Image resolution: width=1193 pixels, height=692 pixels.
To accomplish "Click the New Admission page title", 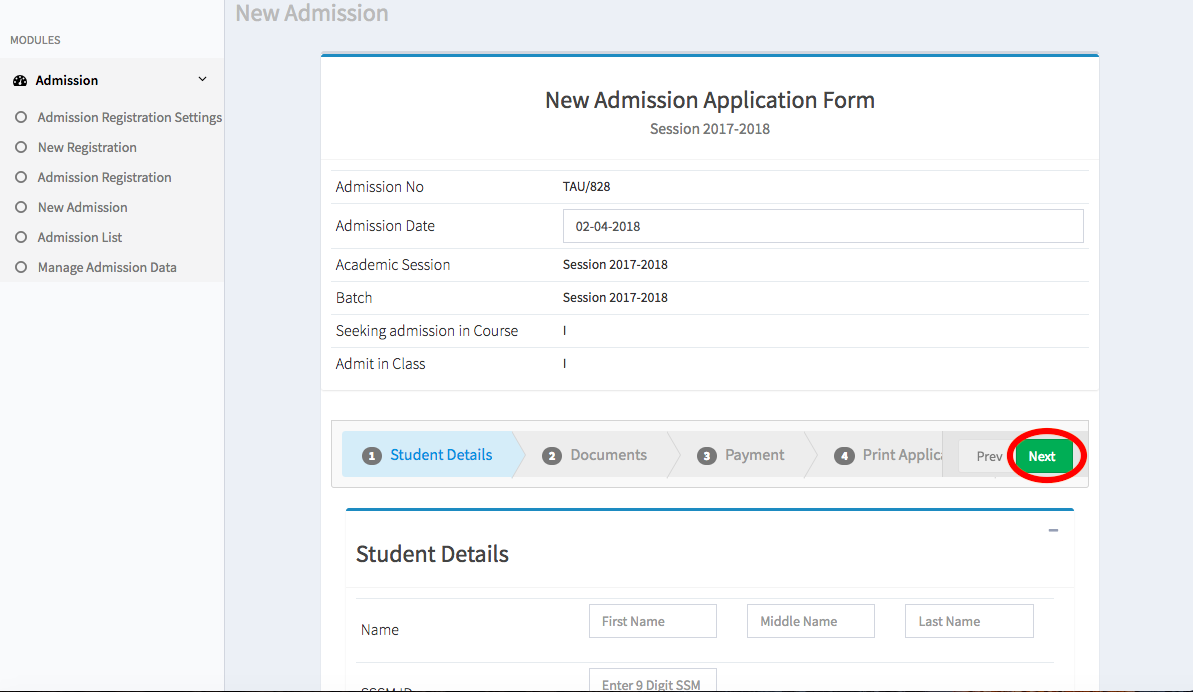I will (312, 12).
